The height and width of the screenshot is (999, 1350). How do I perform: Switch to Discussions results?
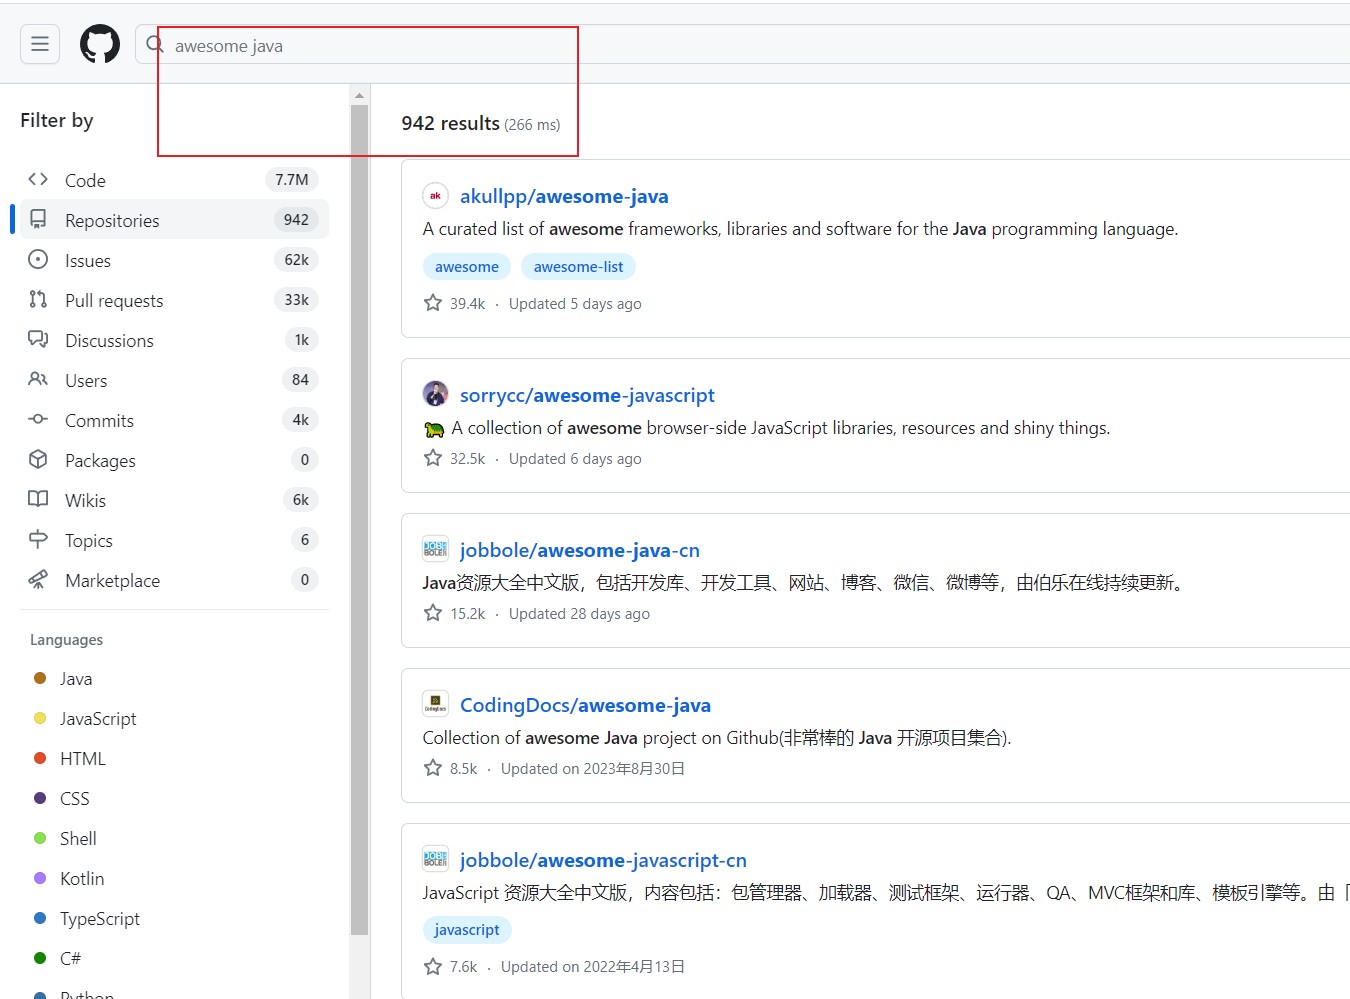[x=174, y=340]
